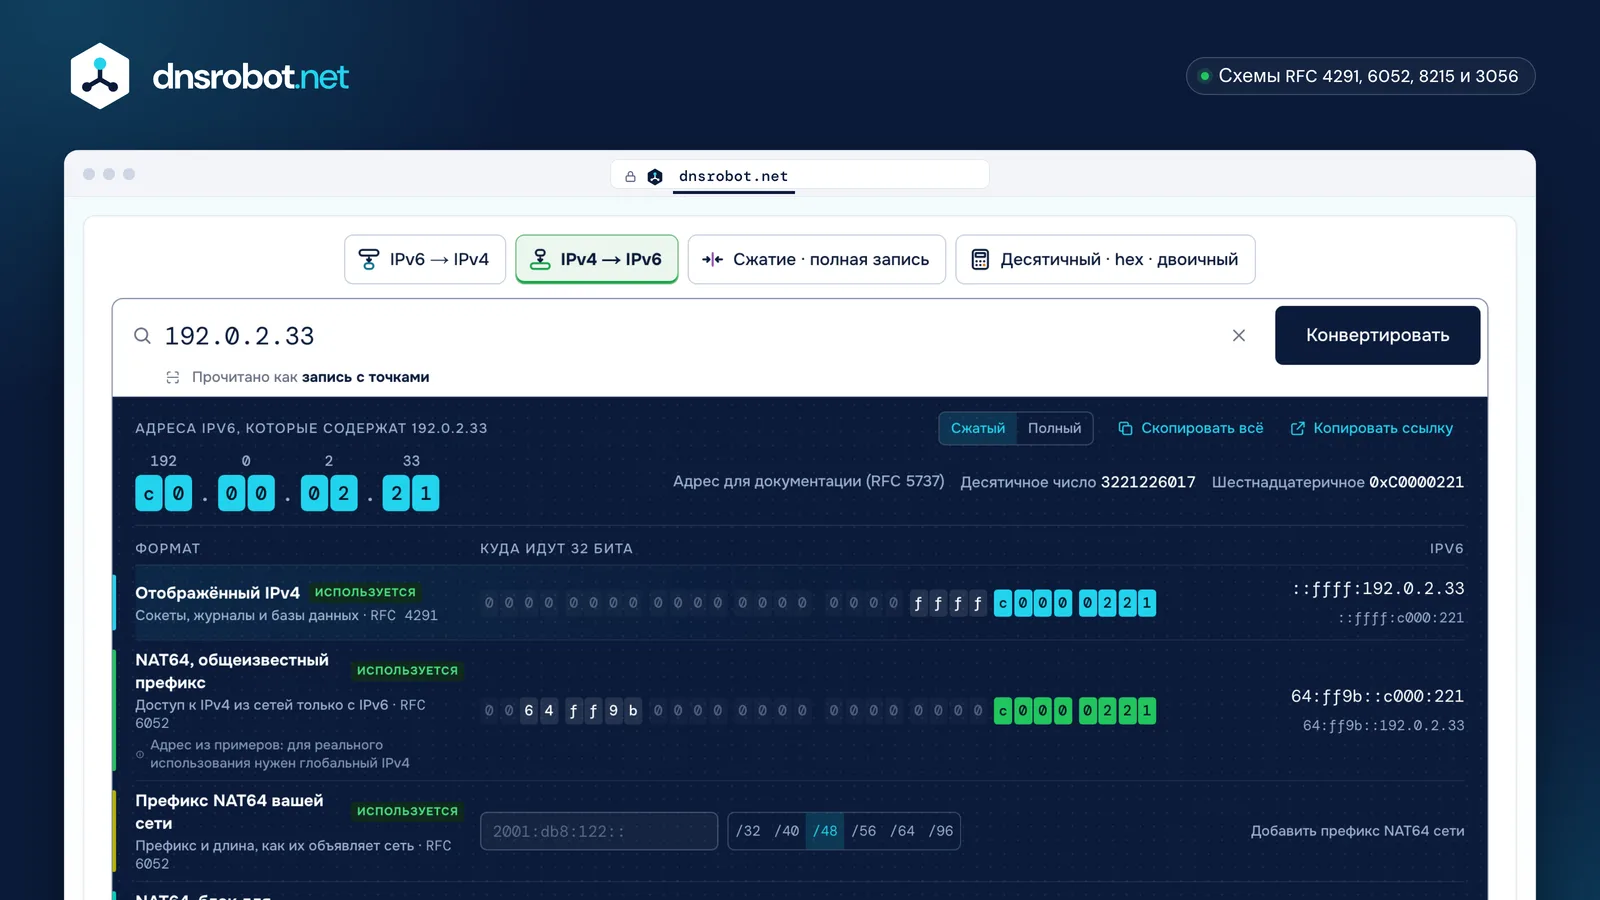Click the dnsrobot hexagon logo
The width and height of the screenshot is (1600, 900).
point(100,76)
